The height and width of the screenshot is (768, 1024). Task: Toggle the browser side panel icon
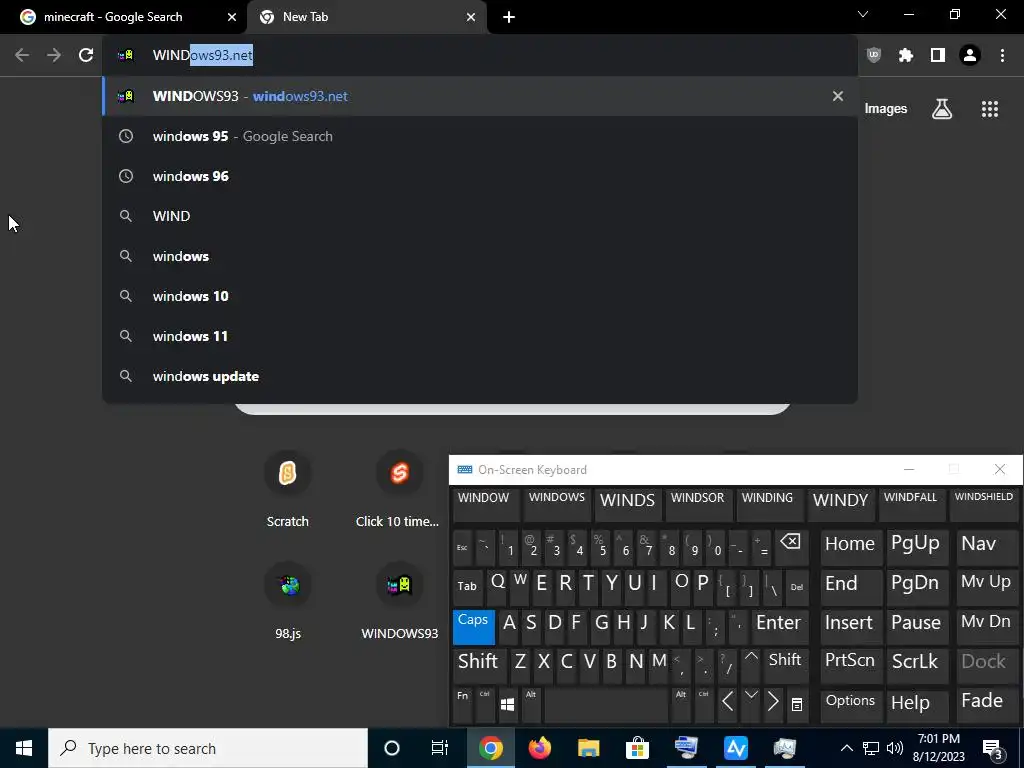click(938, 55)
